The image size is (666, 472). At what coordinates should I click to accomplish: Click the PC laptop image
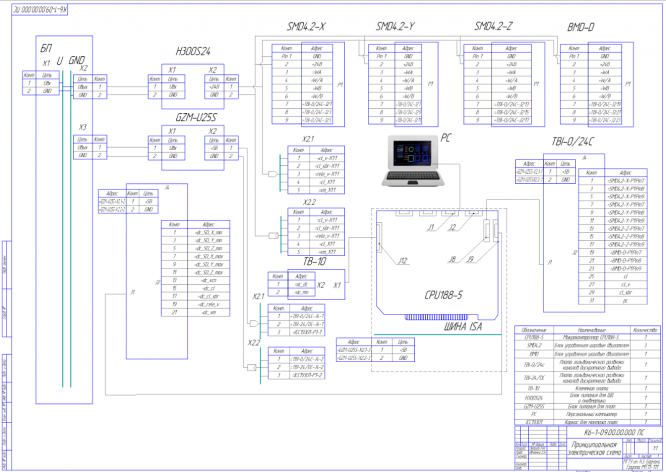point(413,161)
